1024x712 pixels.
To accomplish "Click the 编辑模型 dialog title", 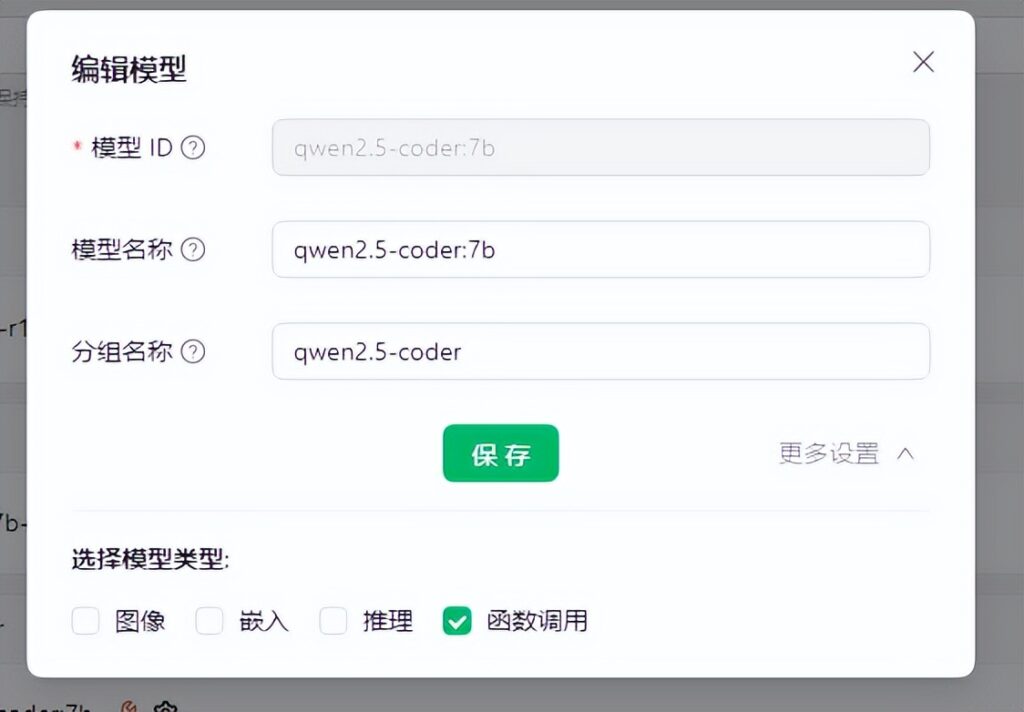I will [x=129, y=69].
